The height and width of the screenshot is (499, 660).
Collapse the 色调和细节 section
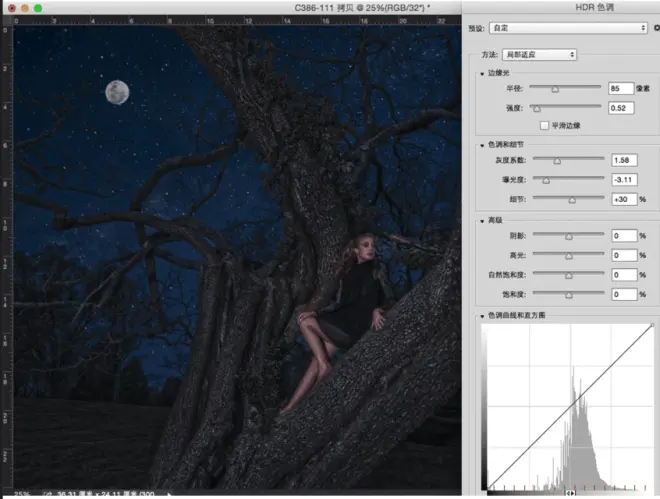click(x=482, y=145)
